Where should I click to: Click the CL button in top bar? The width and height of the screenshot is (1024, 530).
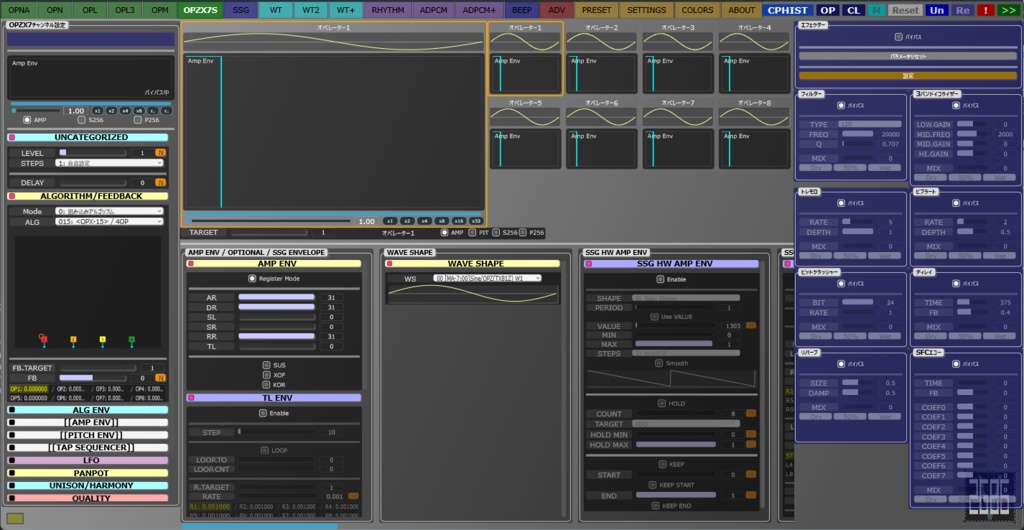click(x=853, y=10)
